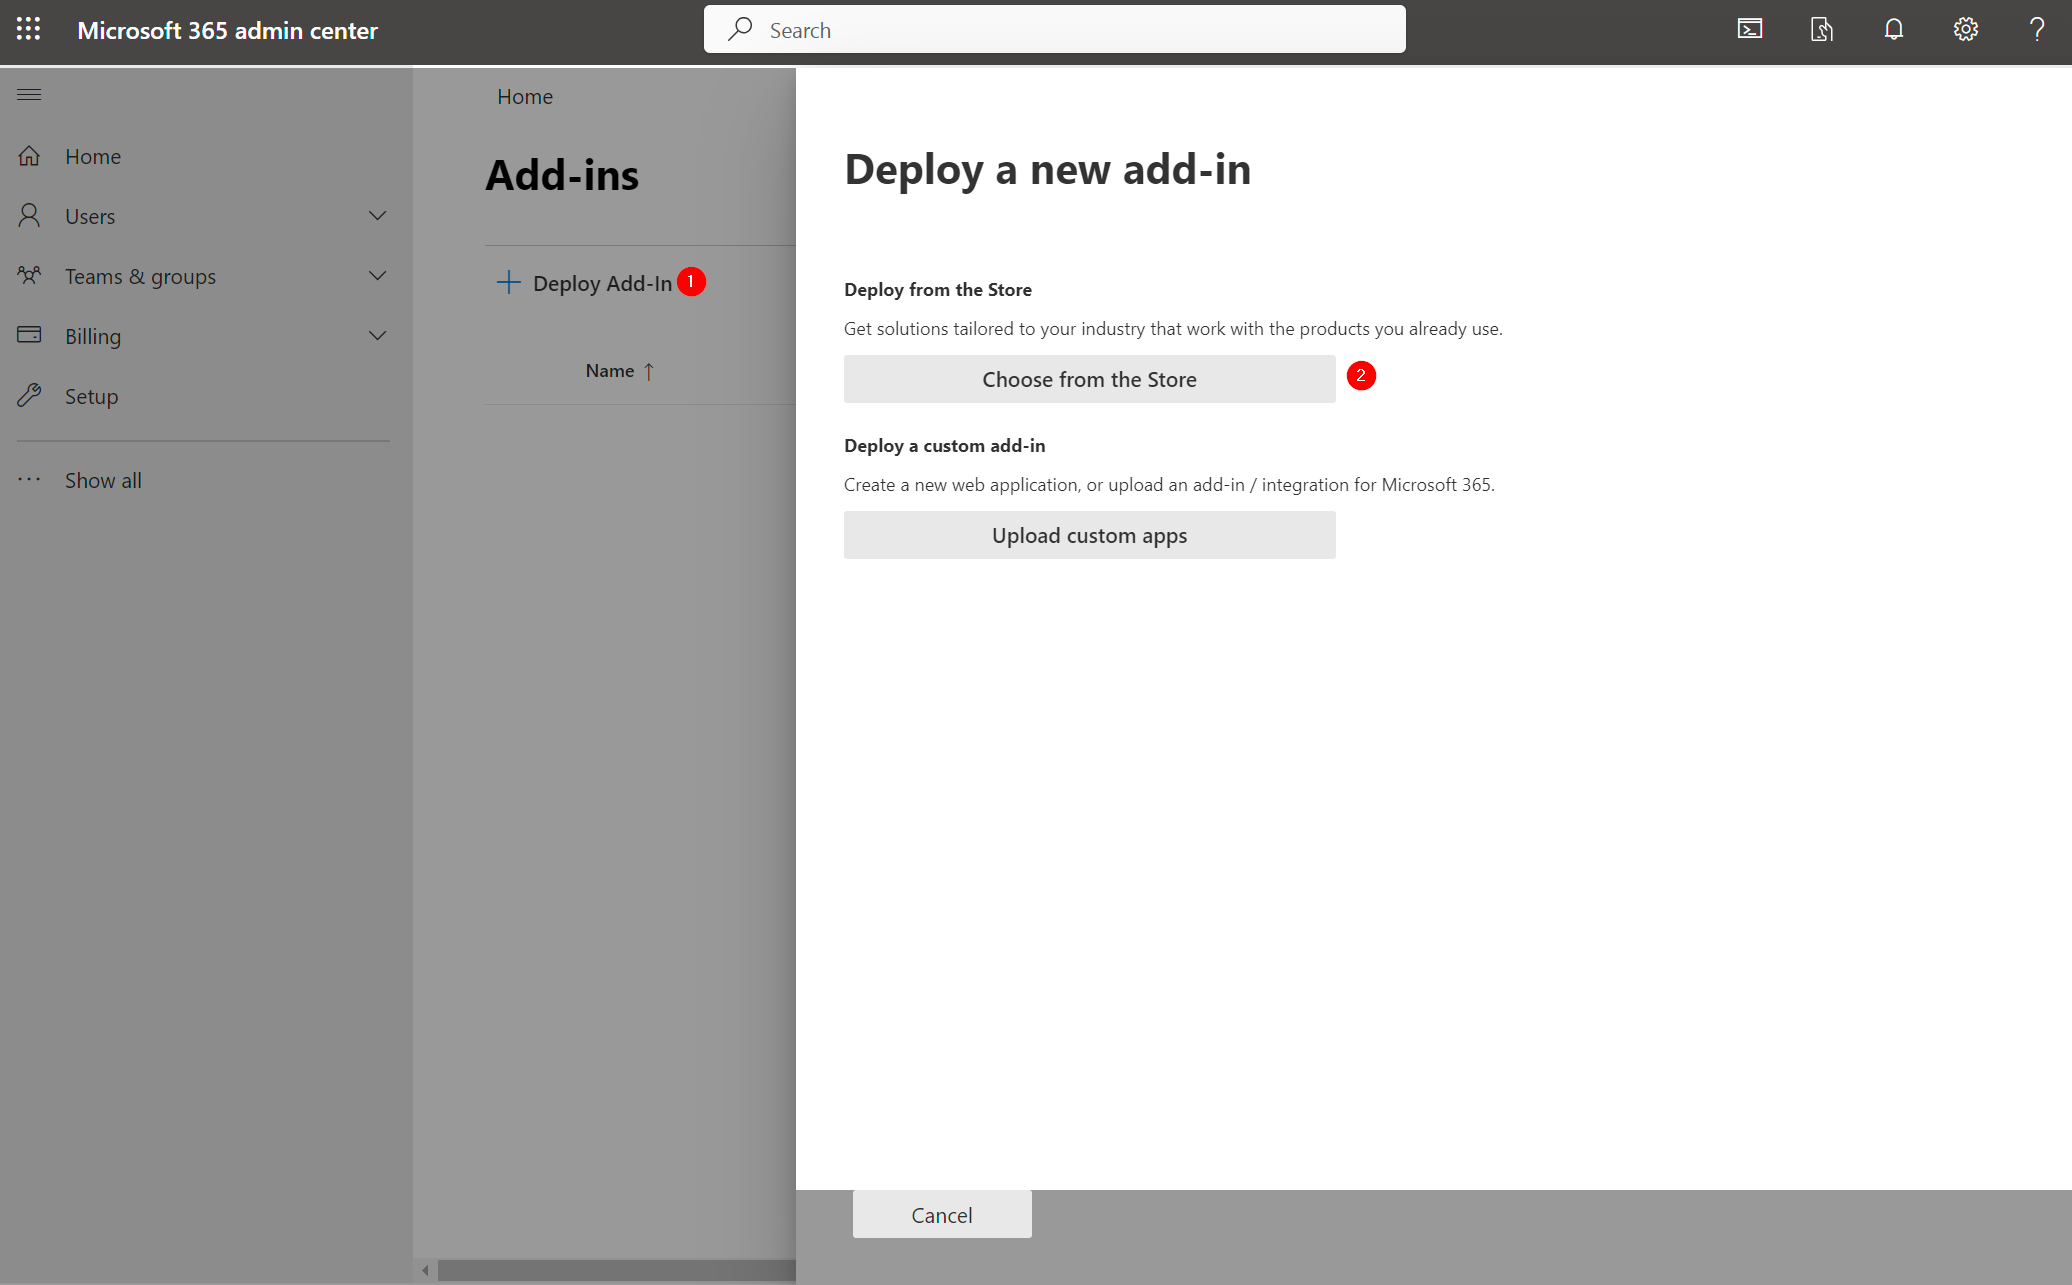Open the Cloud Shell terminal icon
The width and height of the screenshot is (2072, 1285).
point(1749,29)
